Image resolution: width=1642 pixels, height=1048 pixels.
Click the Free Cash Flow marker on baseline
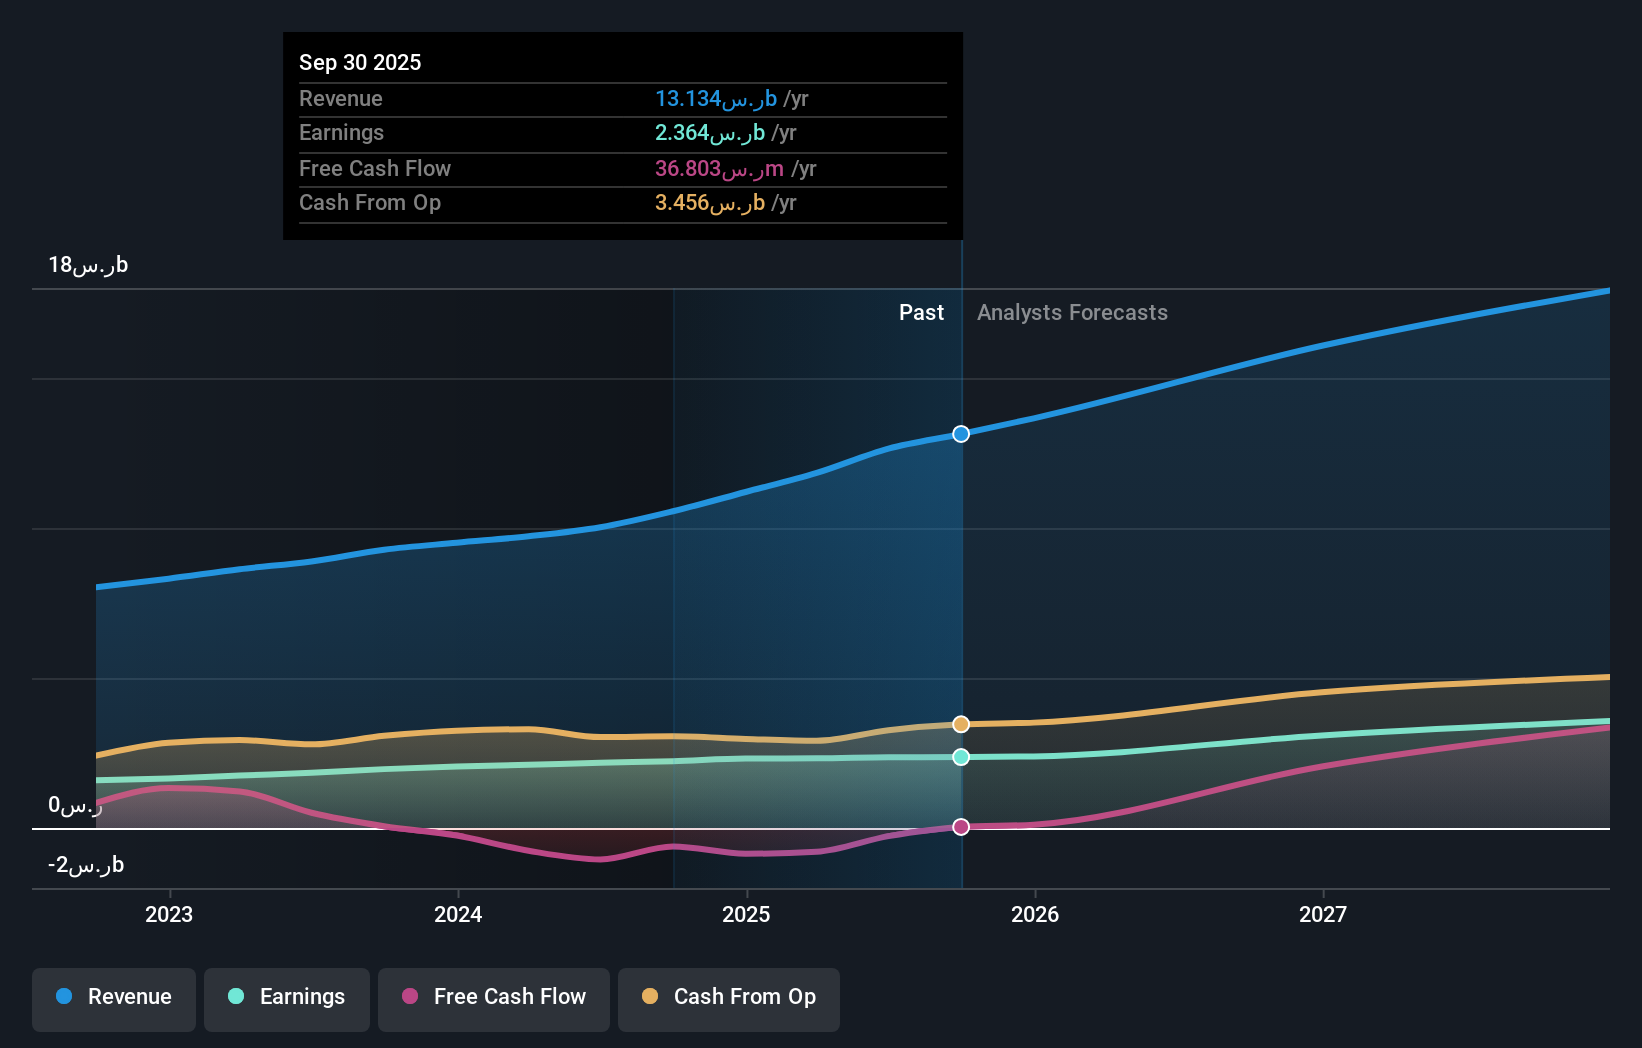click(960, 826)
